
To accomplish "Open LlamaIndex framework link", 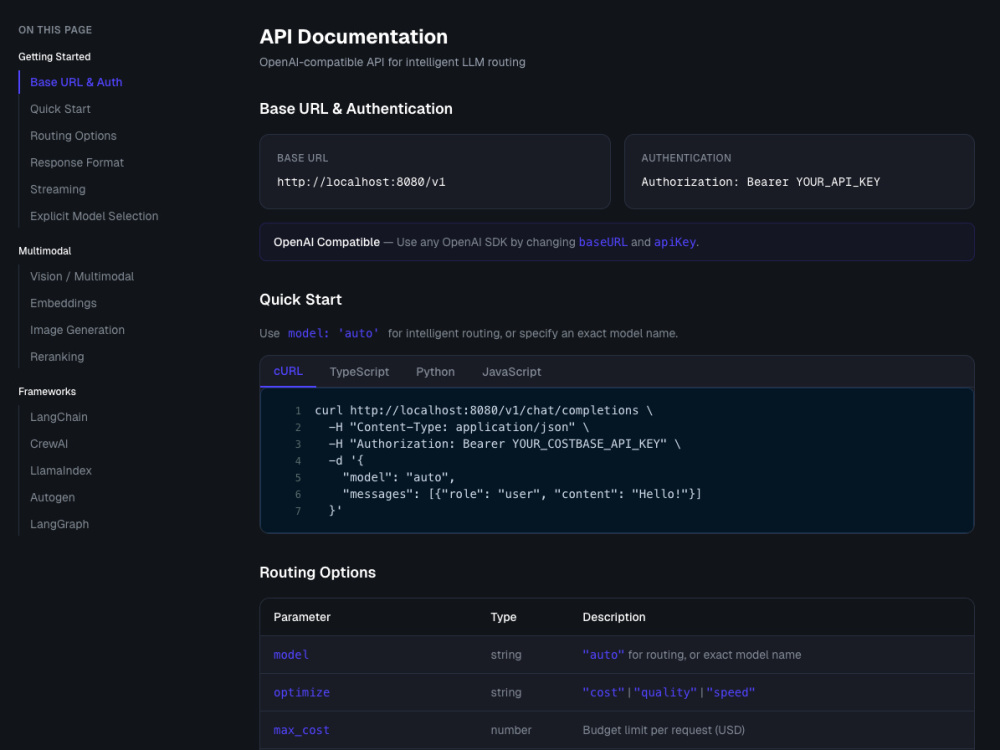I will pos(61,470).
